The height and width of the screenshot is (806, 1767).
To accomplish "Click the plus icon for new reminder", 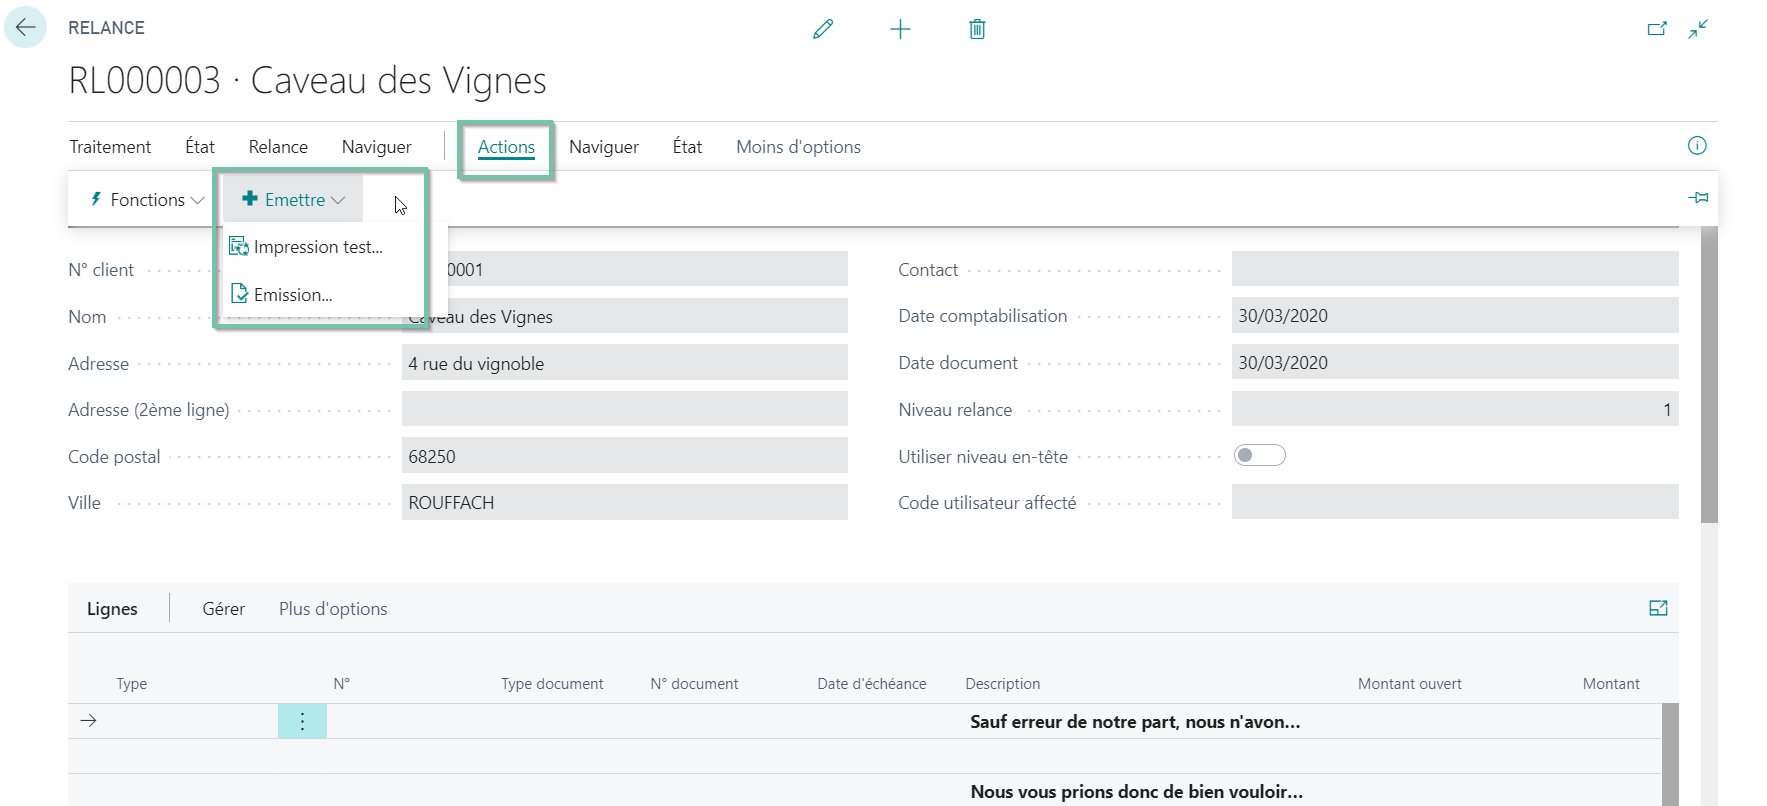I will click(x=900, y=29).
